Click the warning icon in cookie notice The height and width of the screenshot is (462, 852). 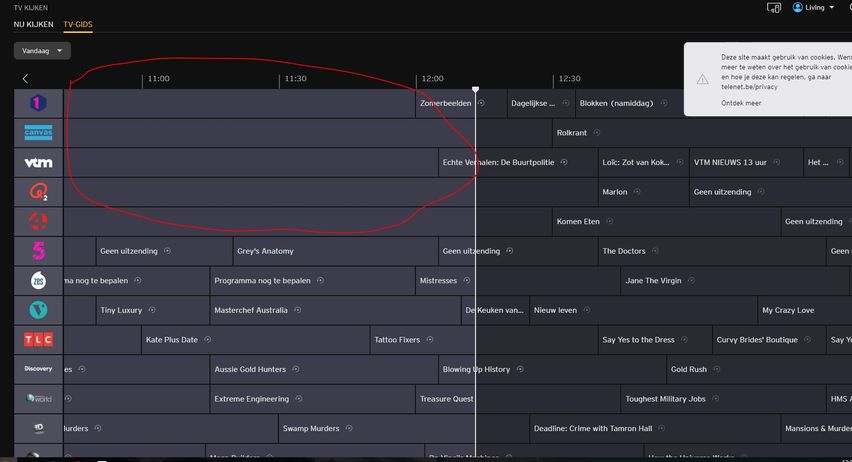pos(703,79)
